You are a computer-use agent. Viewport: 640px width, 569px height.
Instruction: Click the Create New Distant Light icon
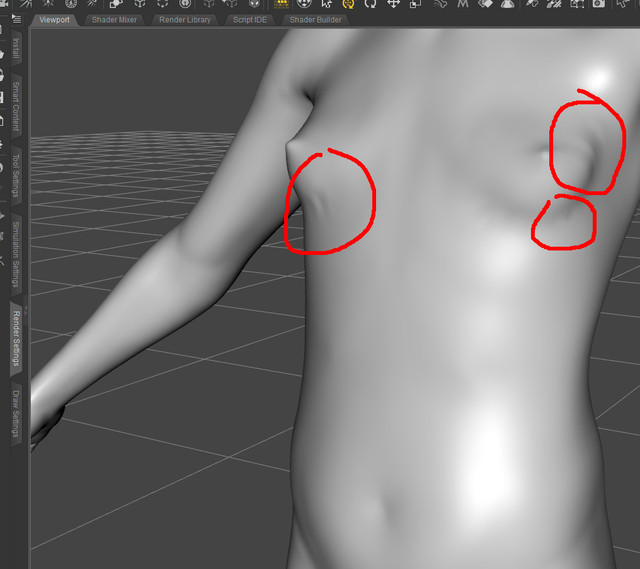[x=25, y=4]
